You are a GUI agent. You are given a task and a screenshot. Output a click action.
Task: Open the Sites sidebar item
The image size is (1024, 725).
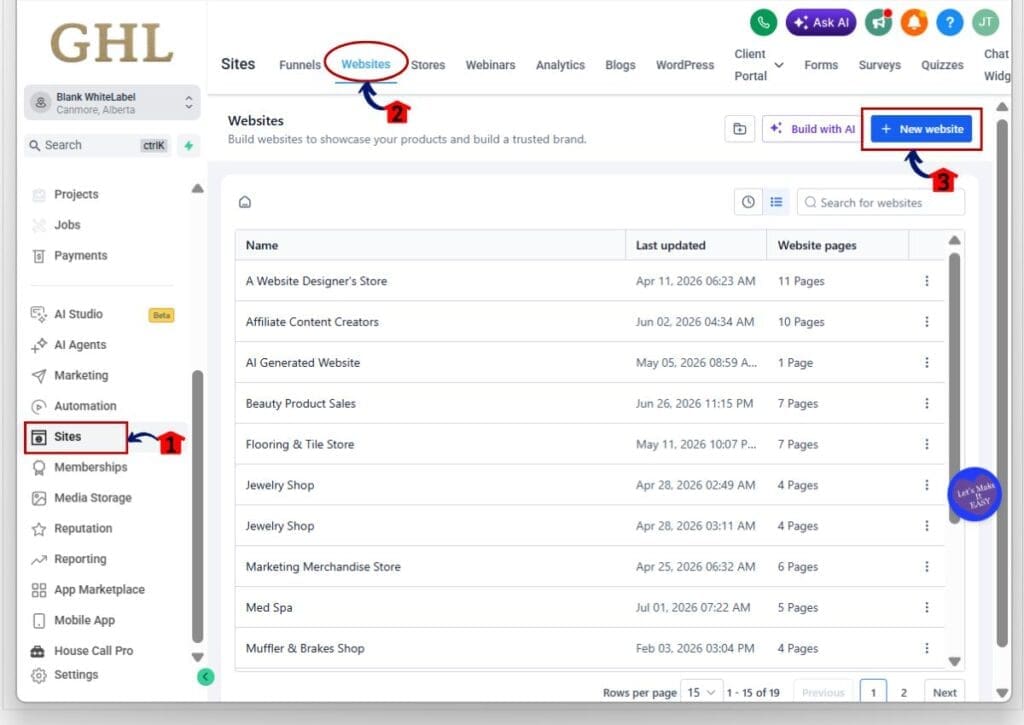click(x=76, y=437)
